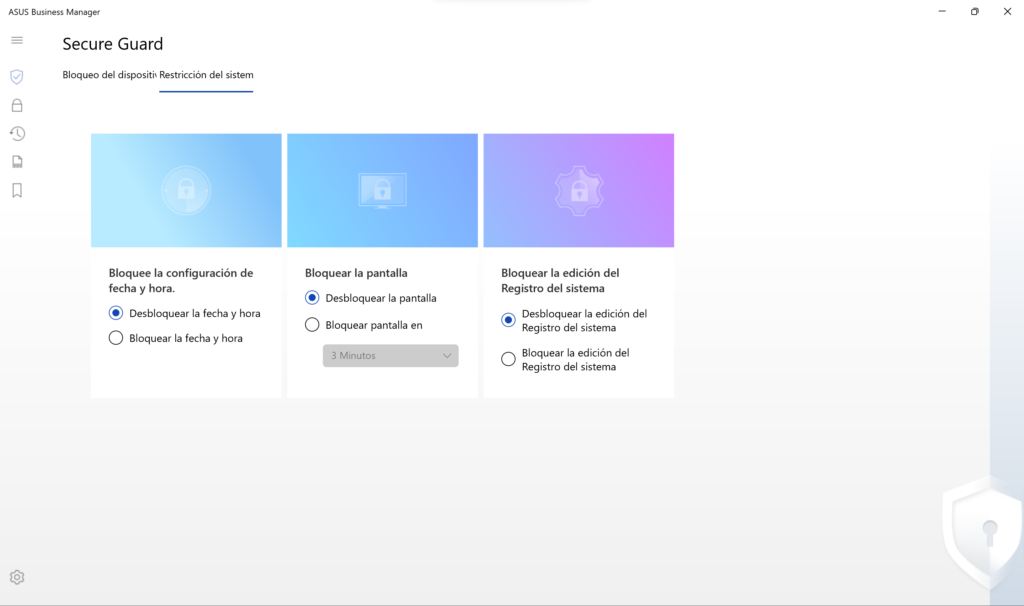
Task: Select "Desbloquear la pantalla" radio button
Action: coord(312,298)
